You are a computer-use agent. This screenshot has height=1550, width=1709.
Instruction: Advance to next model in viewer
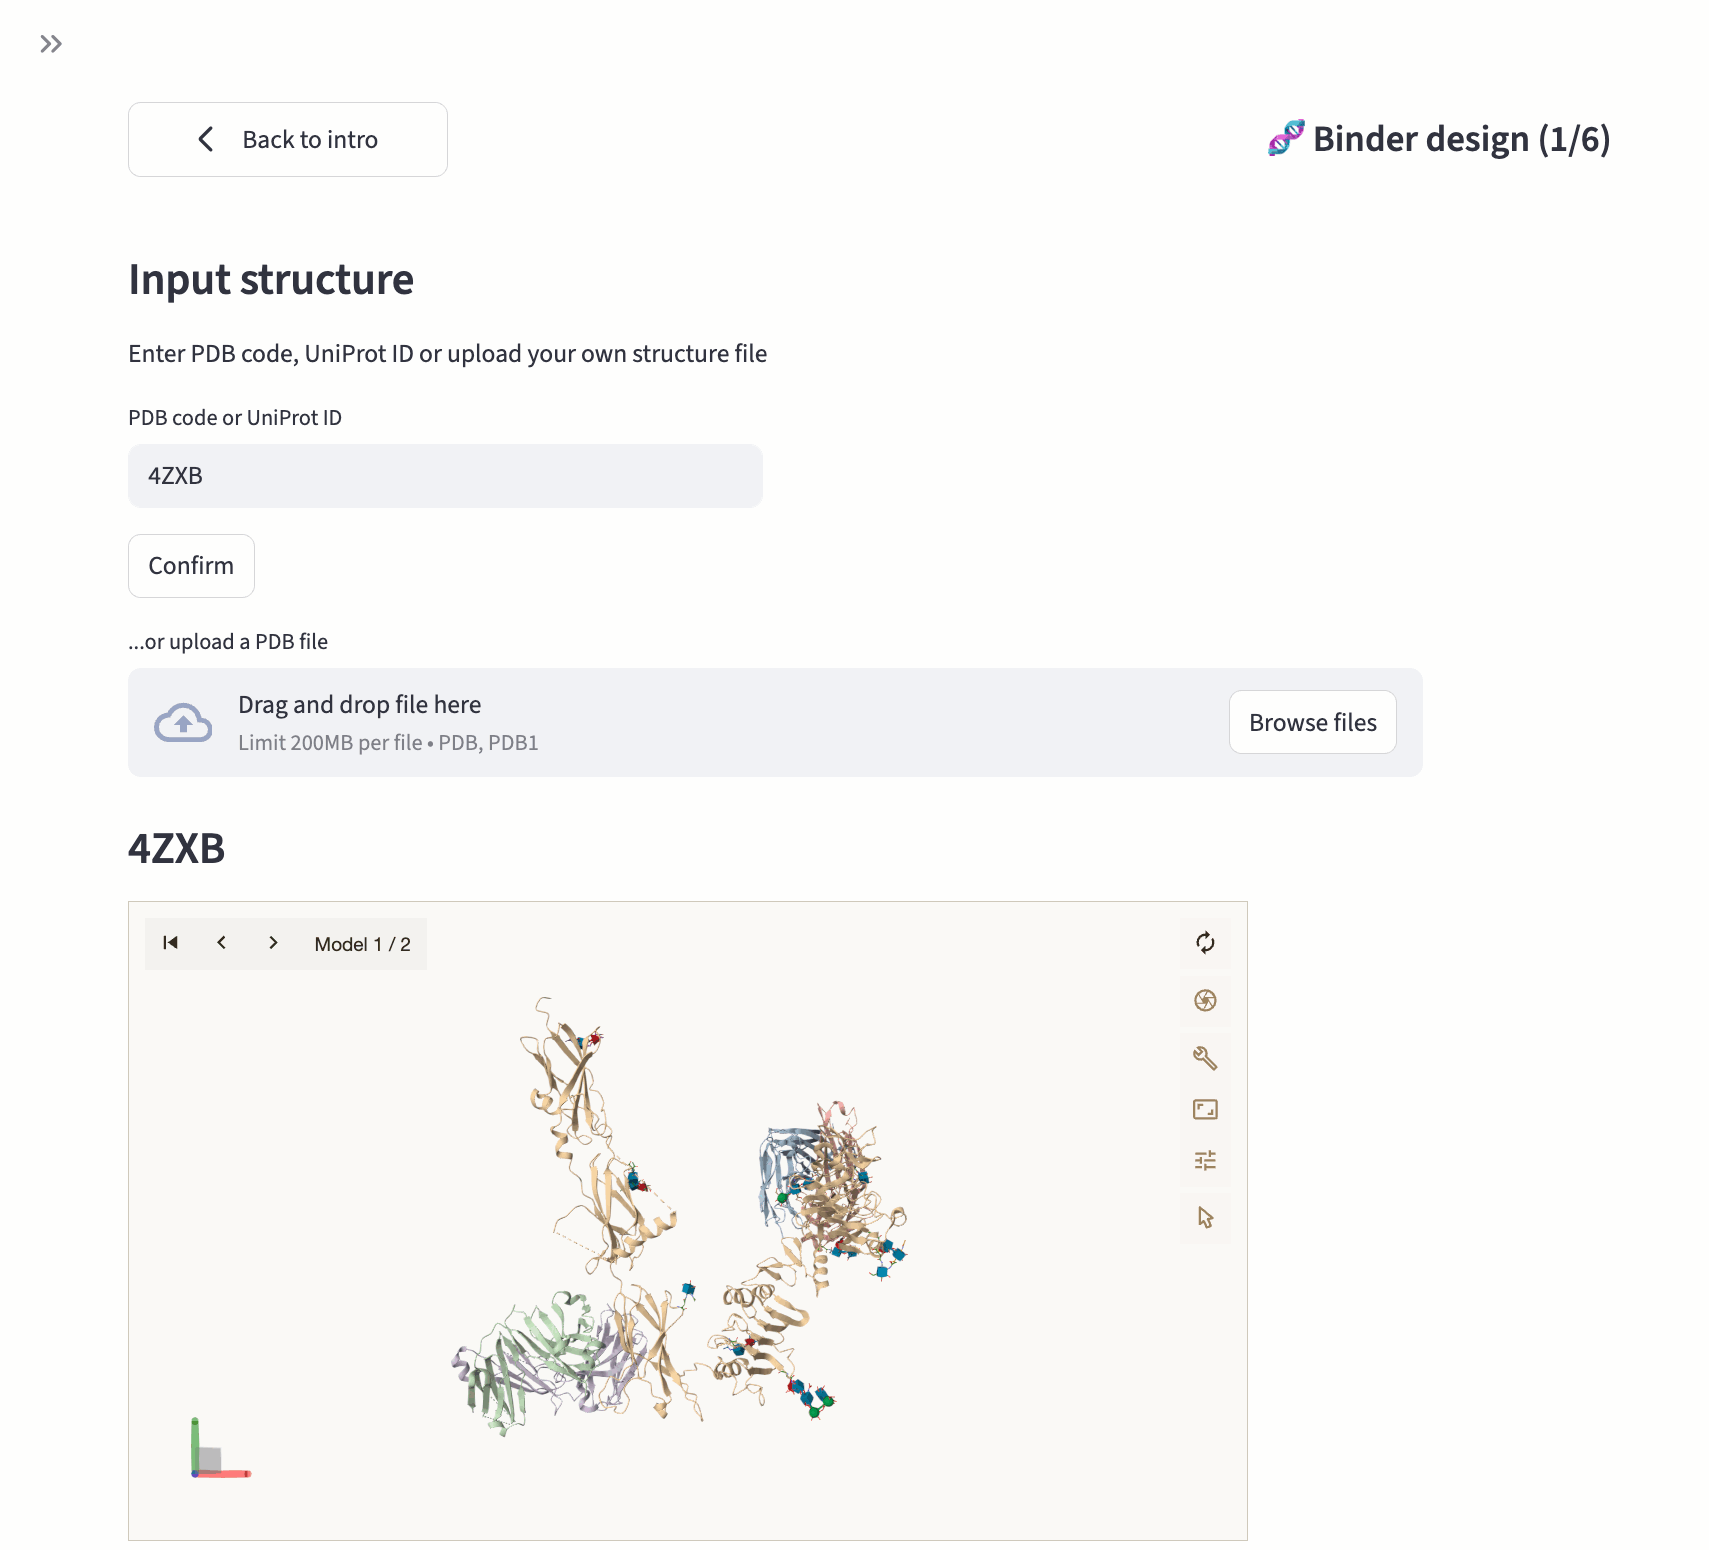click(x=273, y=943)
